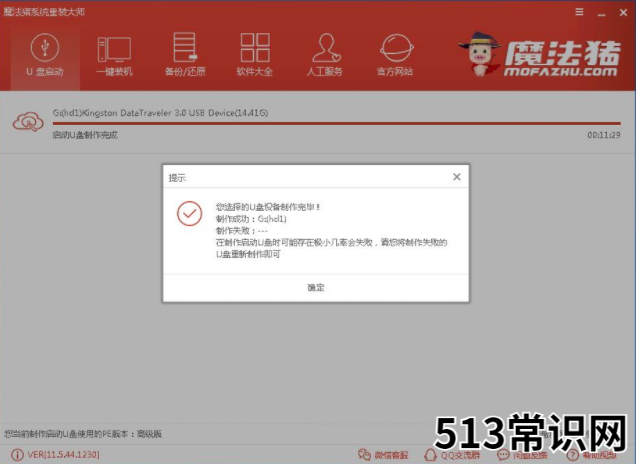The height and width of the screenshot is (464, 636).
Task: Click 制作成功：G:(hd1) line in dialog
Action: [x=251, y=219]
